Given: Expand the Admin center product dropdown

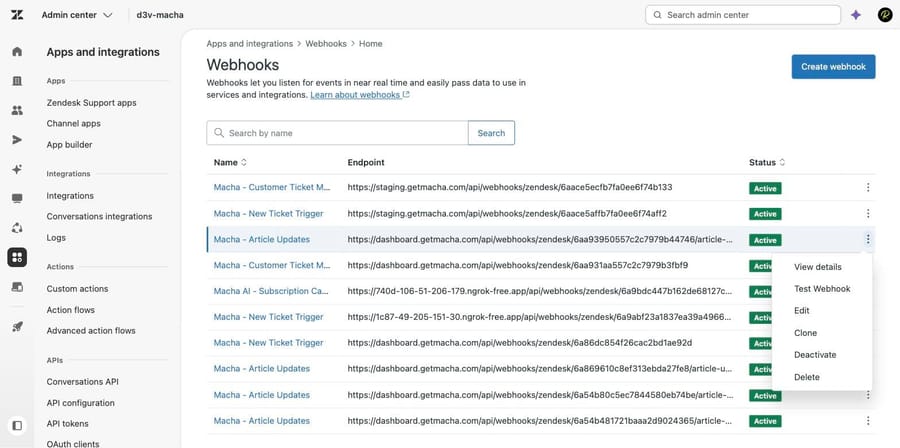Looking at the screenshot, I should coord(77,15).
